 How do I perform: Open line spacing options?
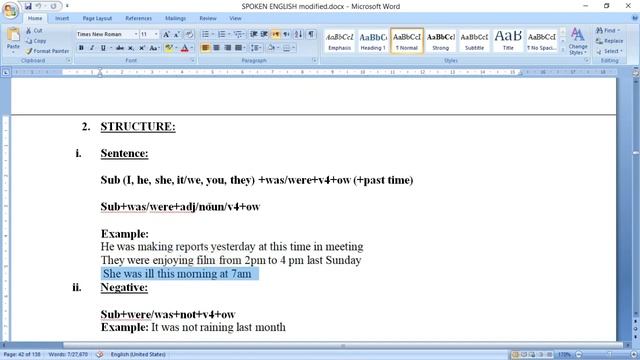coord(257,48)
